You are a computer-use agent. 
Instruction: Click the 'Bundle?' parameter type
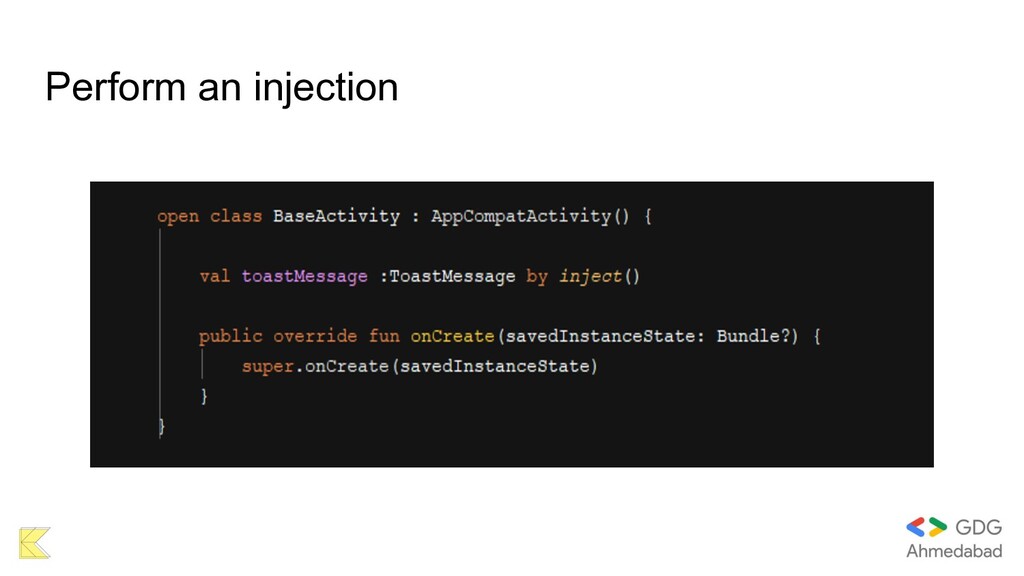pos(754,336)
